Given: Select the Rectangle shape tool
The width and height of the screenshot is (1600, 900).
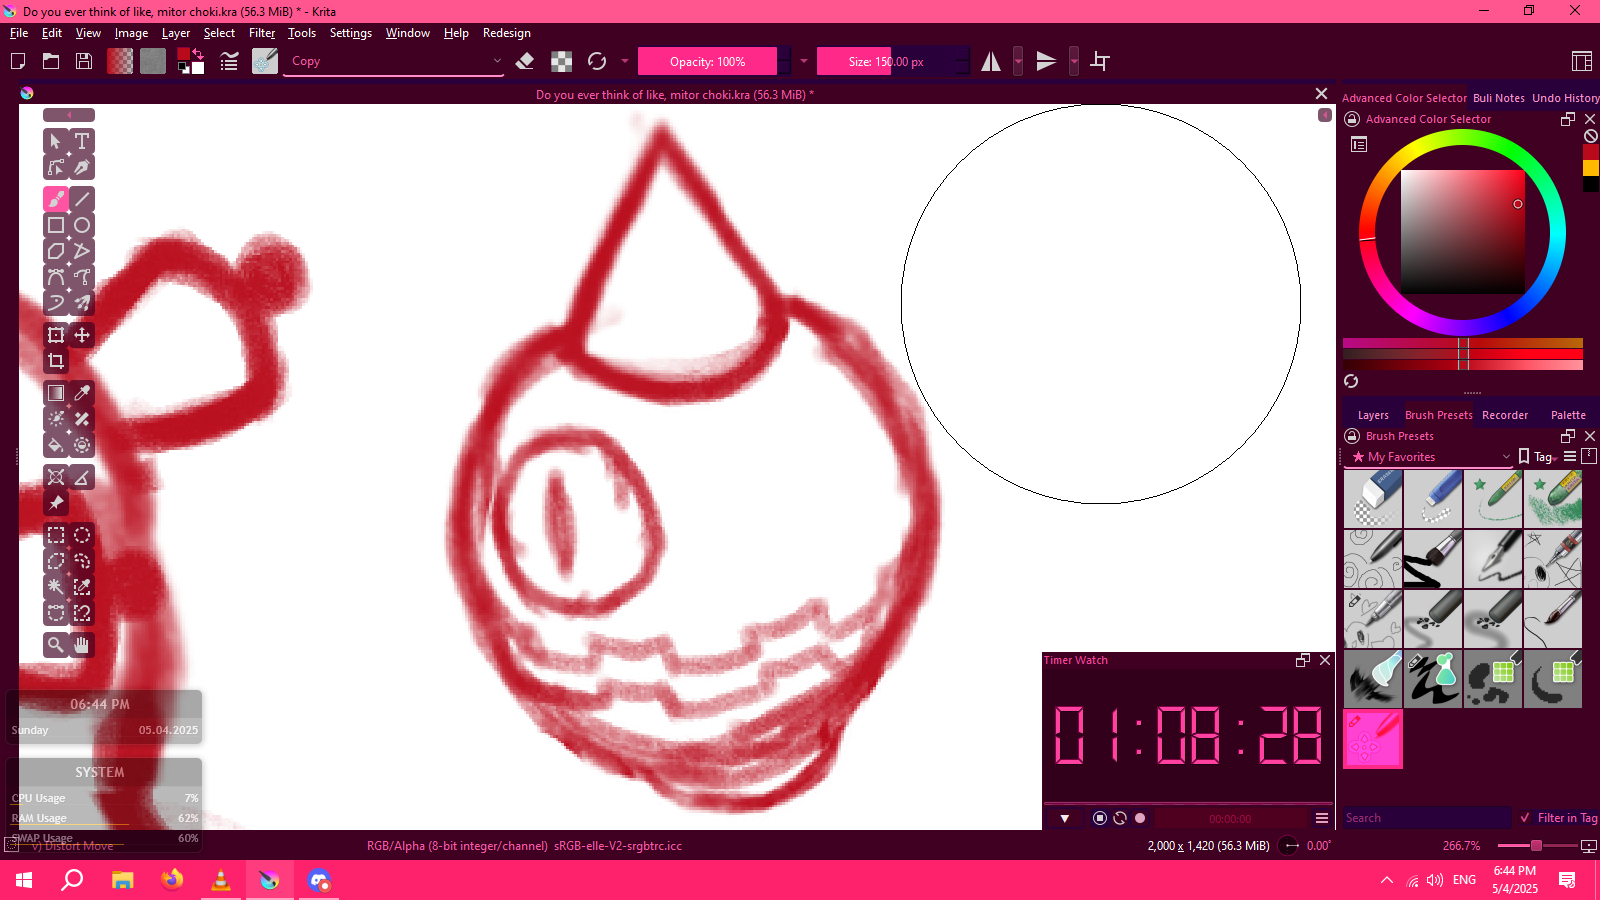Looking at the screenshot, I should [56, 225].
